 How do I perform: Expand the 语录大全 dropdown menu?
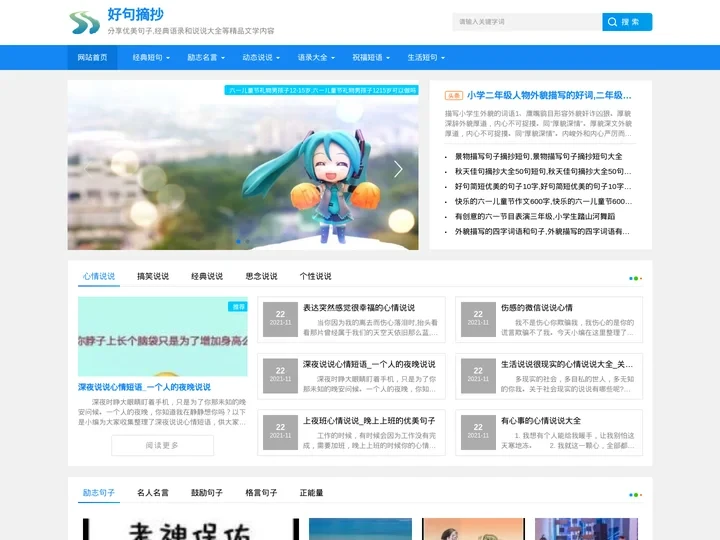pos(316,57)
